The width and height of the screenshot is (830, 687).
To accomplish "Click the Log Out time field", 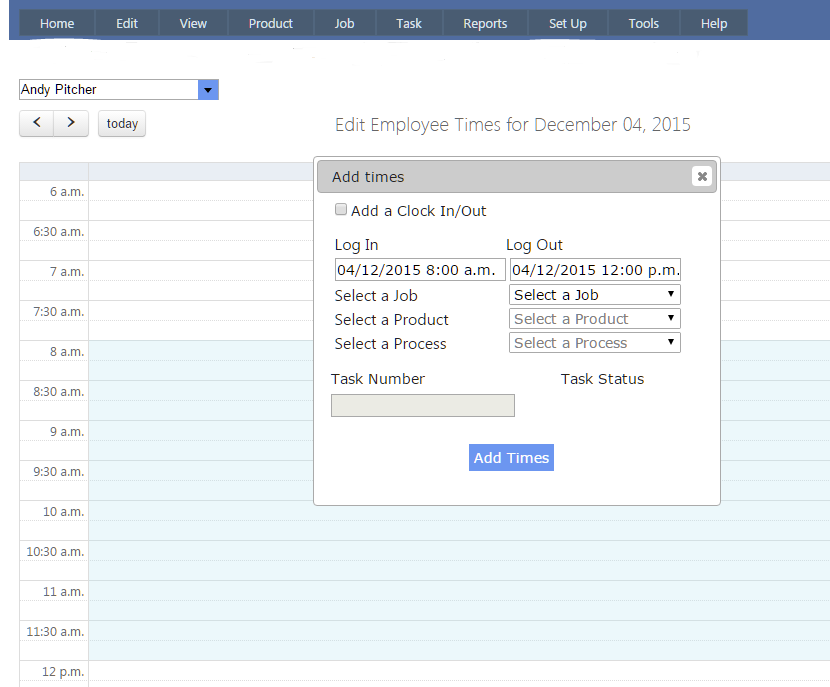I will click(595, 270).
